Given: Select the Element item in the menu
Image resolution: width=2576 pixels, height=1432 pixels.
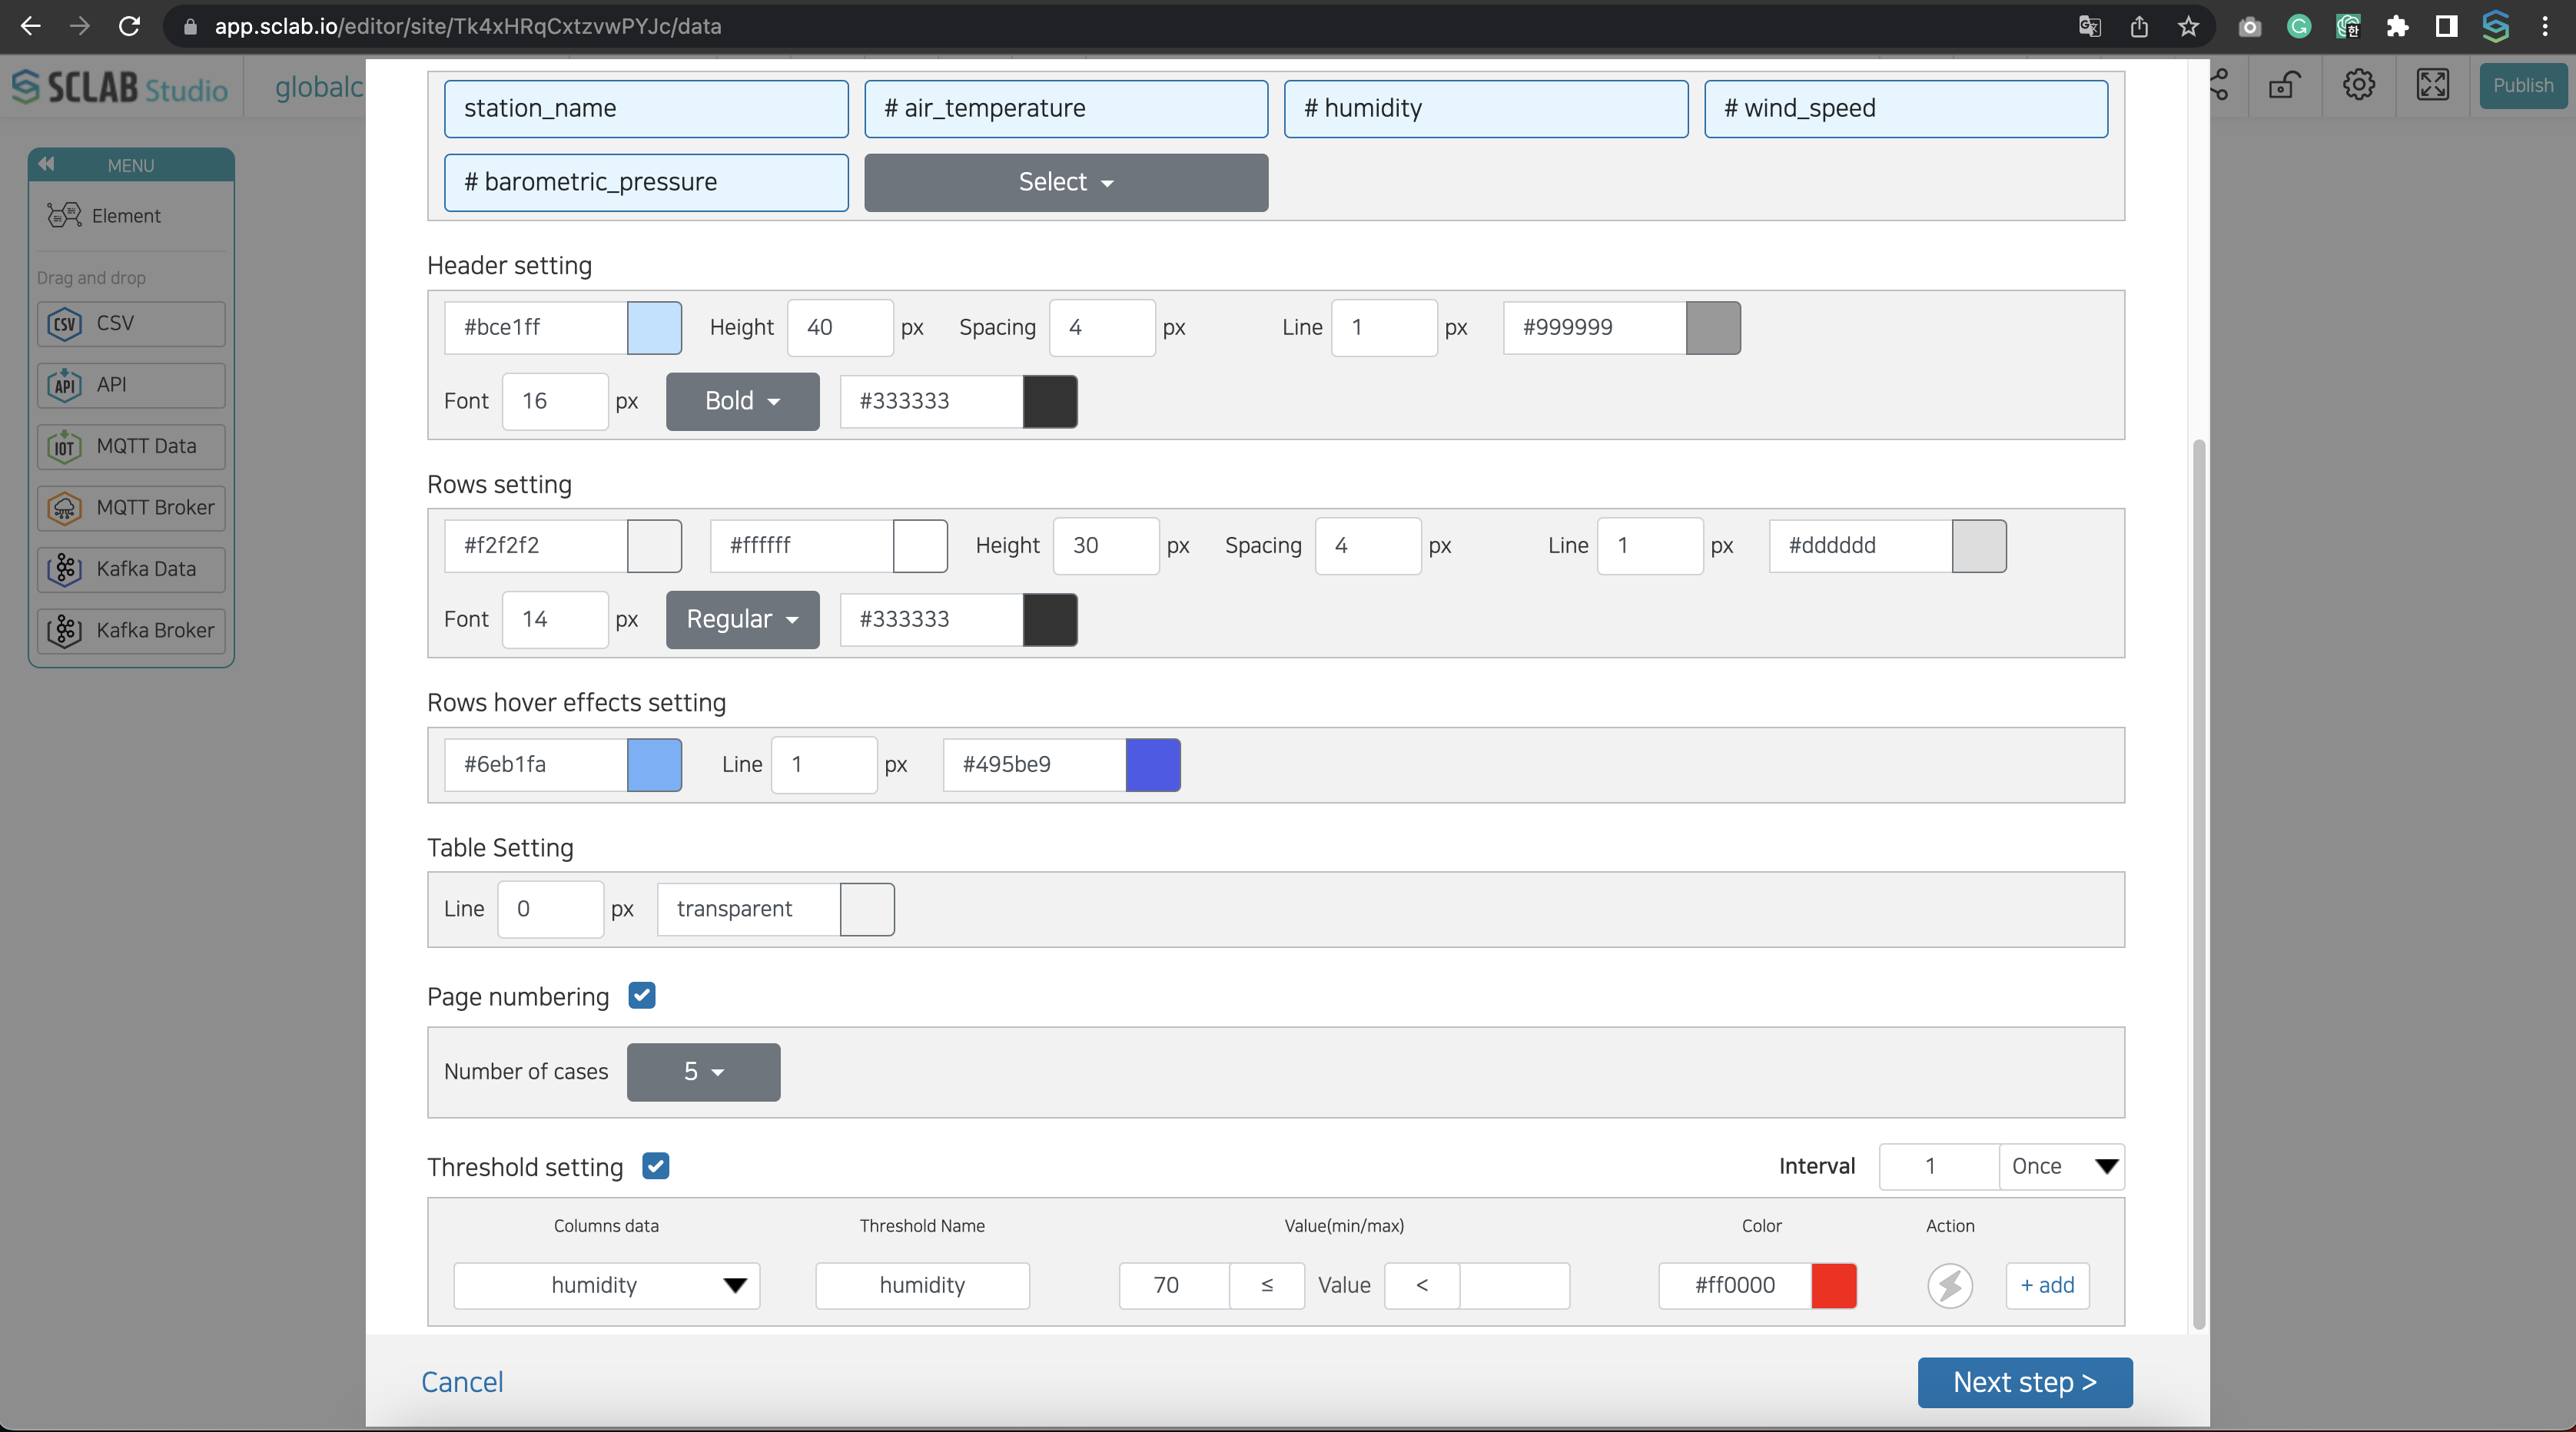Looking at the screenshot, I should point(131,215).
